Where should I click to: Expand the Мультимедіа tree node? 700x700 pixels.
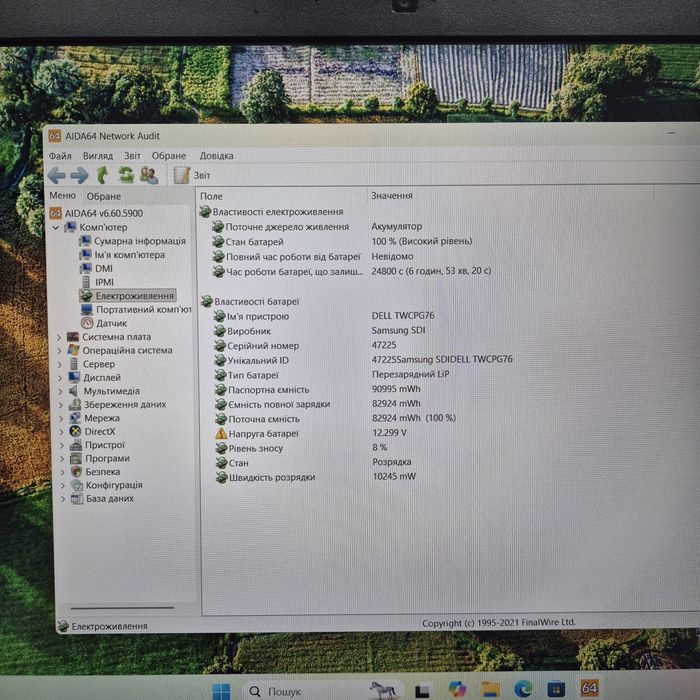tap(61, 392)
